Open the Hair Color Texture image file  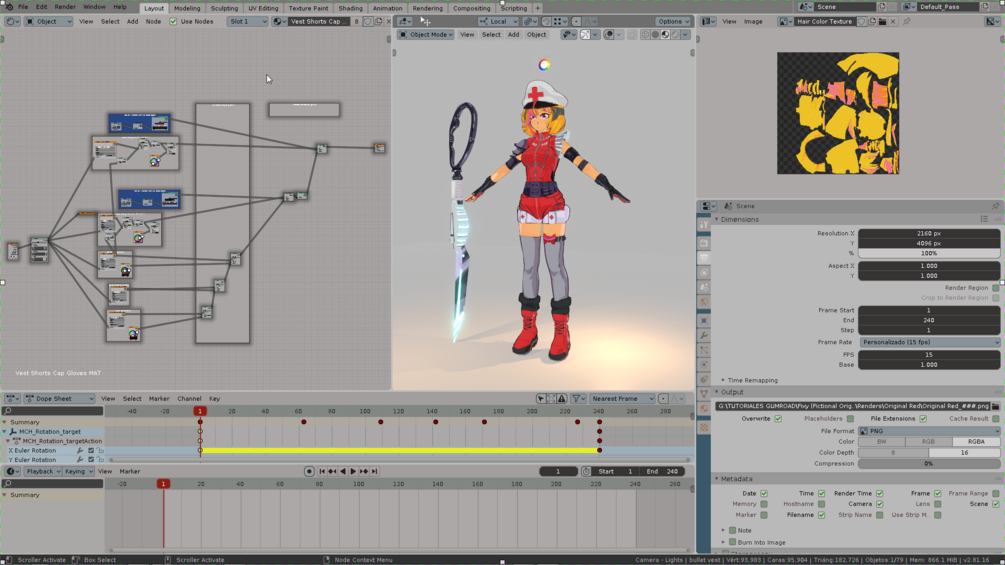pos(883,21)
